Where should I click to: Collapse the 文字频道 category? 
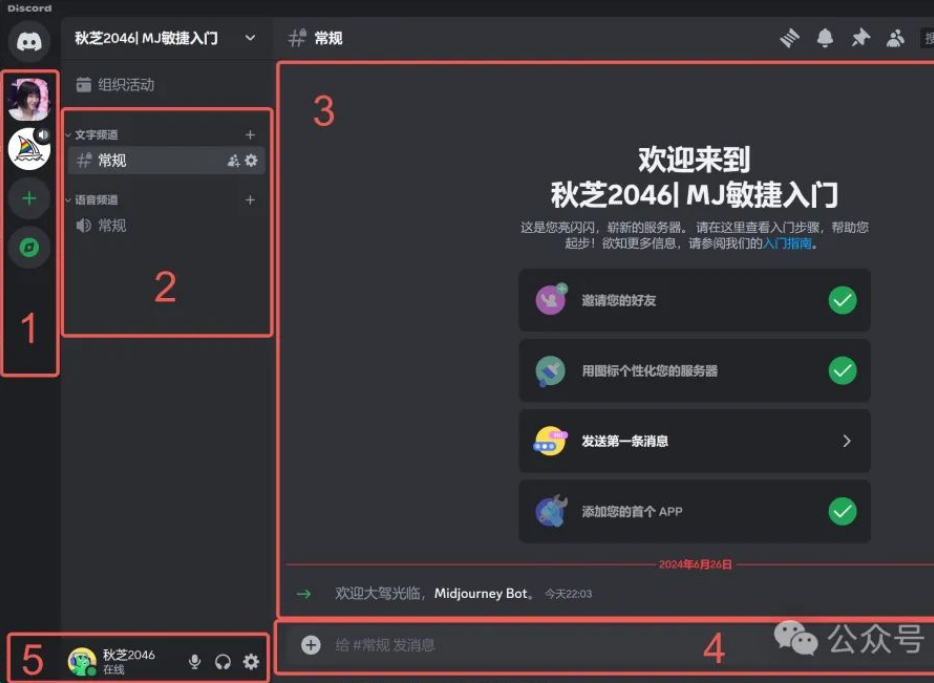click(x=68, y=135)
